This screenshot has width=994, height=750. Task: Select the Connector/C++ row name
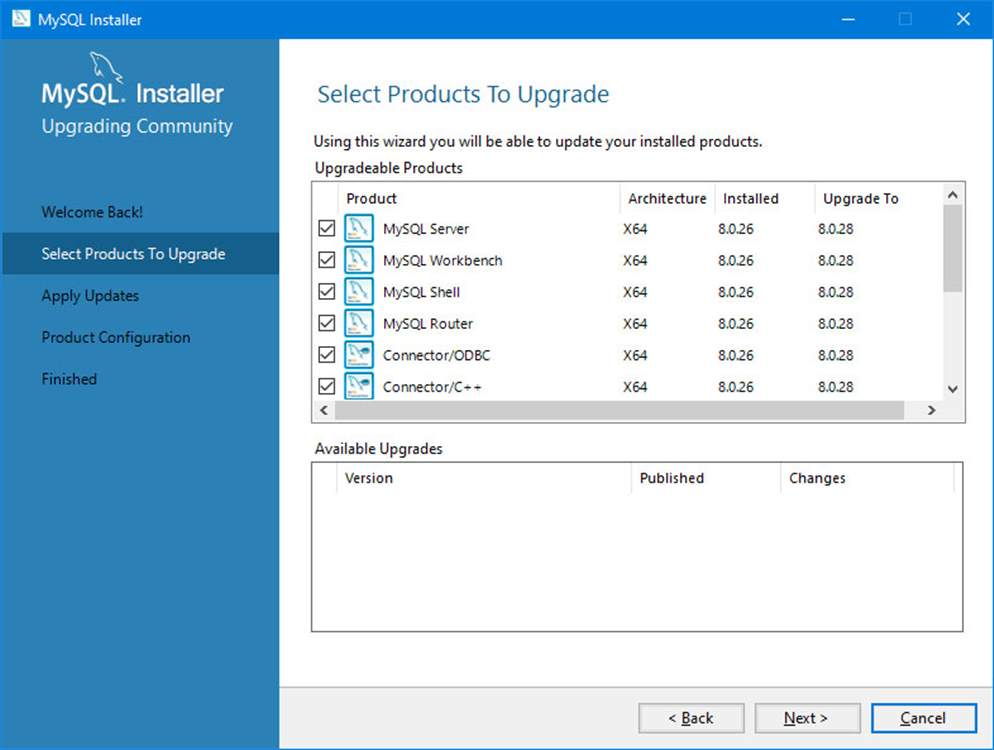coord(432,387)
